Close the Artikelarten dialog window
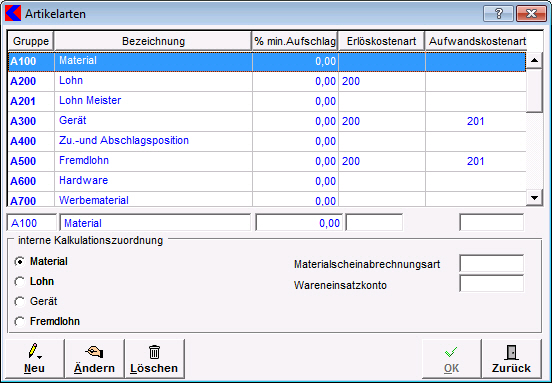The width and height of the screenshot is (552, 383). tap(531, 14)
